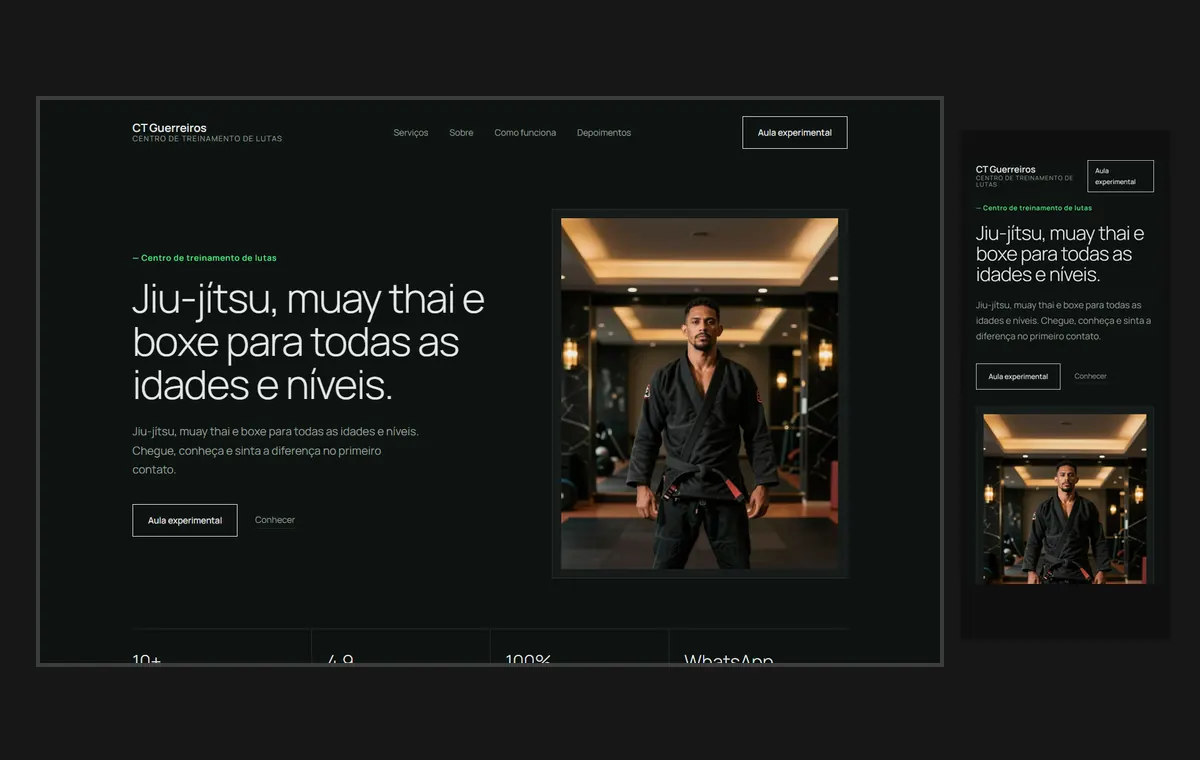Click CT Guerreiros logo in desktop header
The image size is (1200, 760).
(207, 132)
